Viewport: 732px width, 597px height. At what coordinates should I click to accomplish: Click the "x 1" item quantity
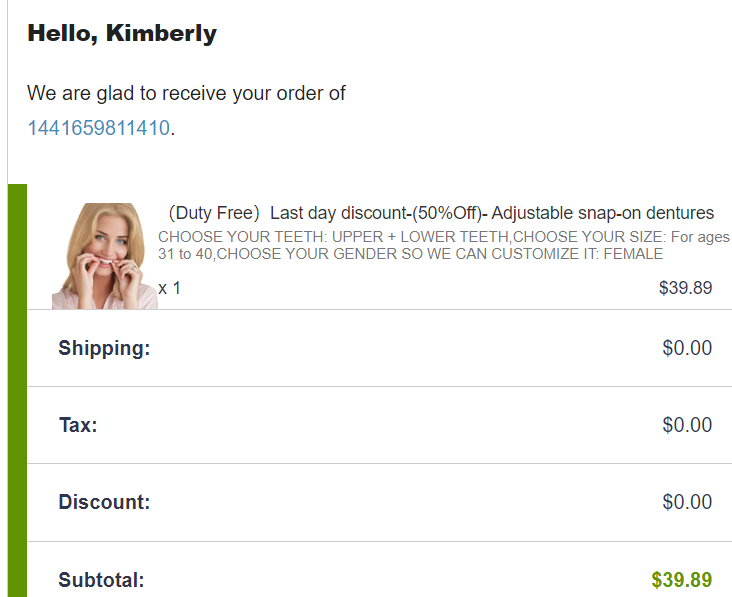coord(170,288)
